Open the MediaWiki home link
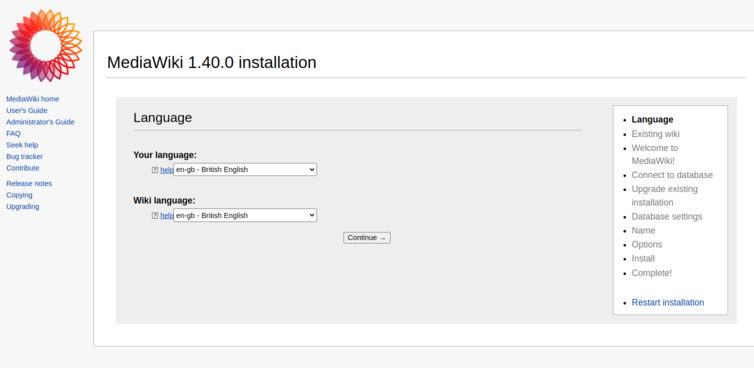Image resolution: width=754 pixels, height=368 pixels. (x=33, y=99)
